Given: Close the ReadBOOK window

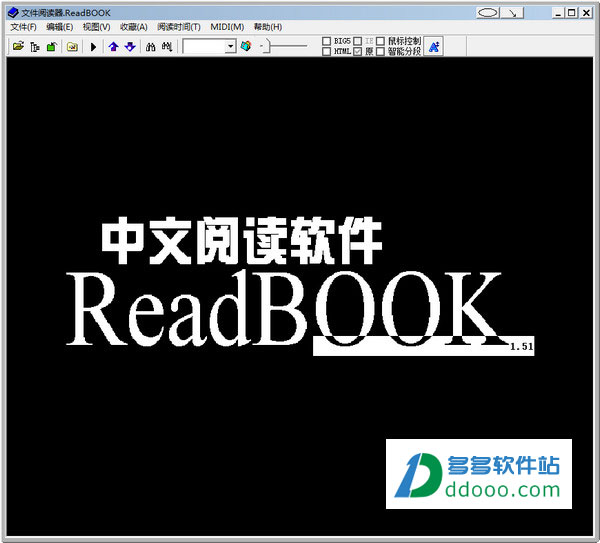Looking at the screenshot, I should pyautogui.click(x=586, y=13).
